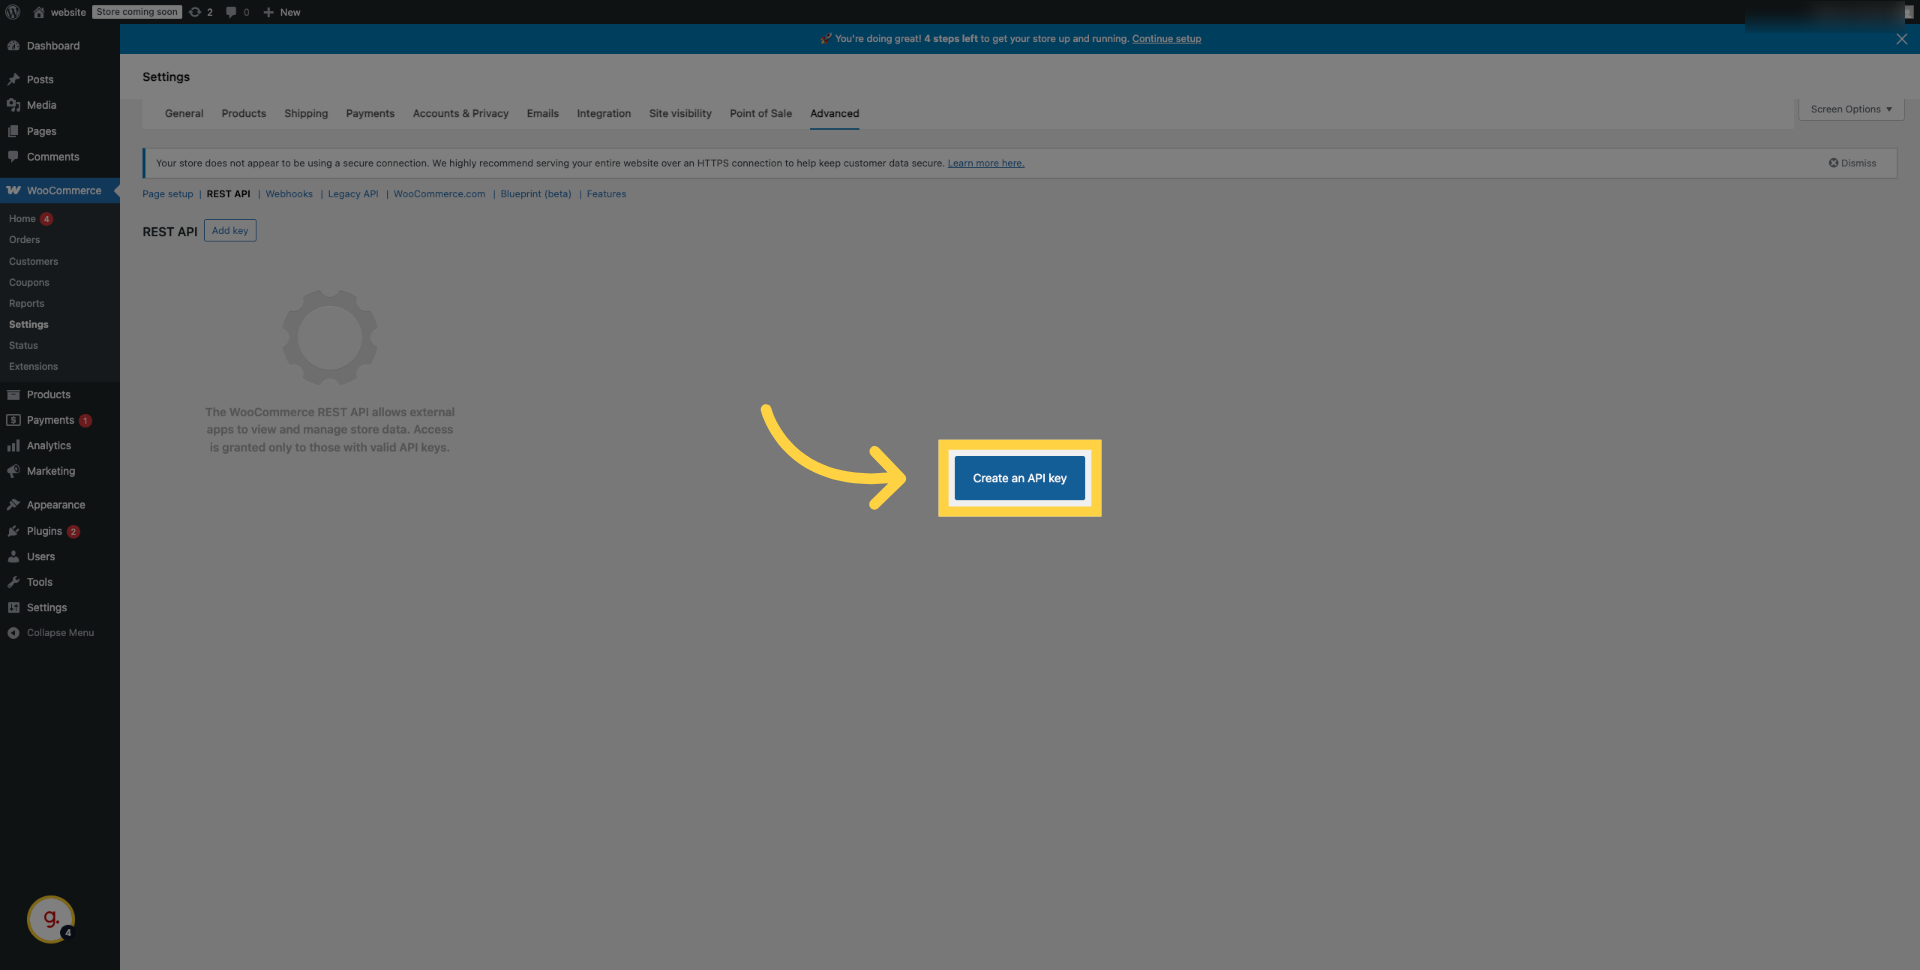The image size is (1920, 970).
Task: Click the Marketing megaphone icon
Action: 14,471
